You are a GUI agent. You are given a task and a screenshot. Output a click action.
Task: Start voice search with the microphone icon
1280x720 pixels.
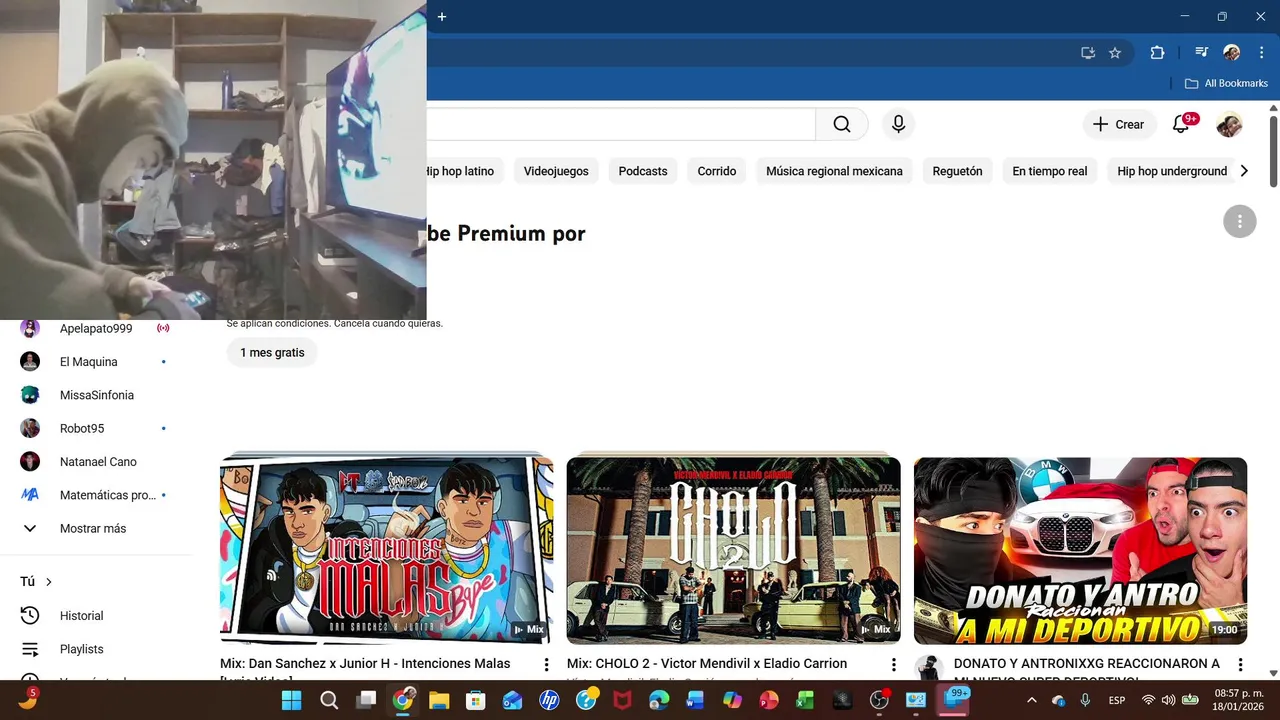pyautogui.click(x=898, y=124)
